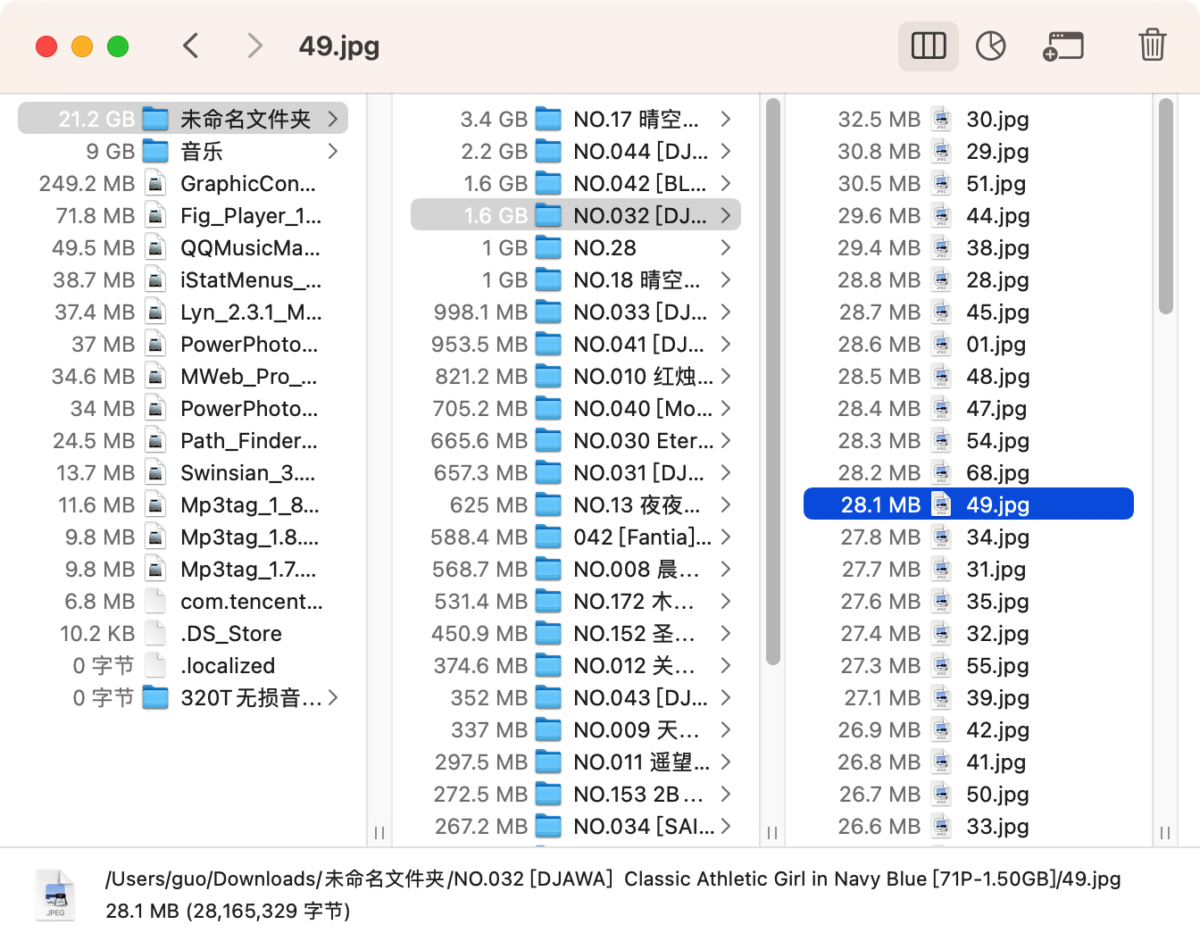
Task: Expand the NO.010 红烛 folder chevron
Action: pyautogui.click(x=726, y=376)
